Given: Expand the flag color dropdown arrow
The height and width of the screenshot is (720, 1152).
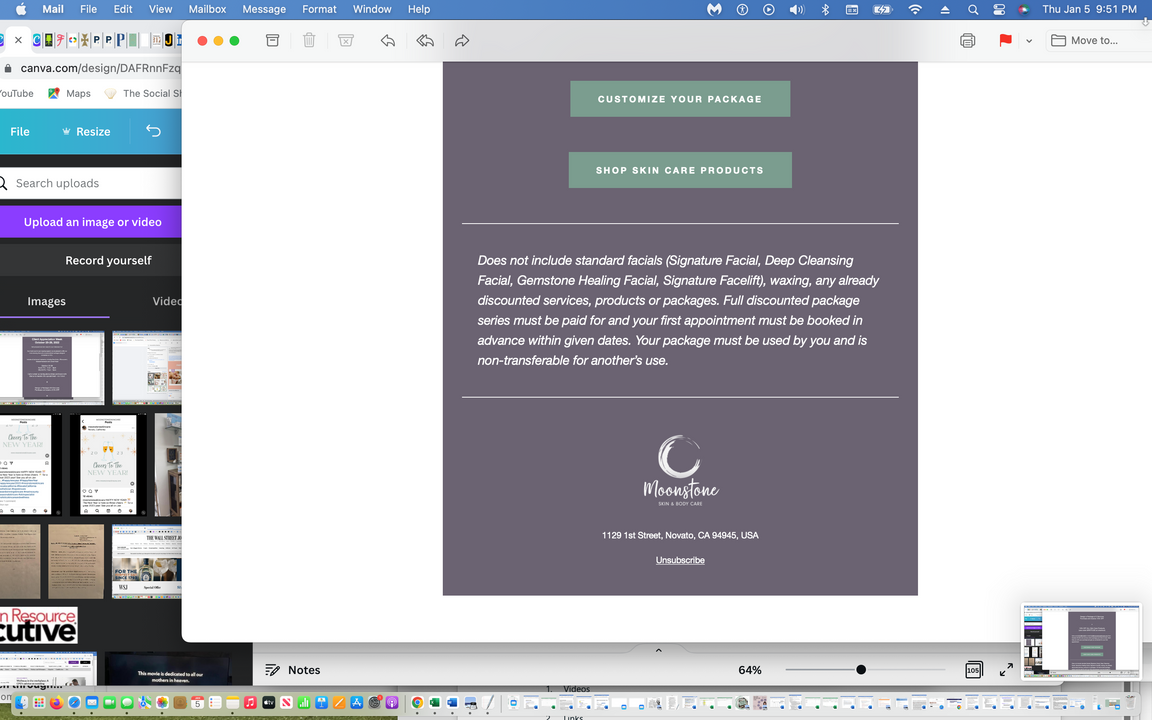Looking at the screenshot, I should [x=1029, y=41].
